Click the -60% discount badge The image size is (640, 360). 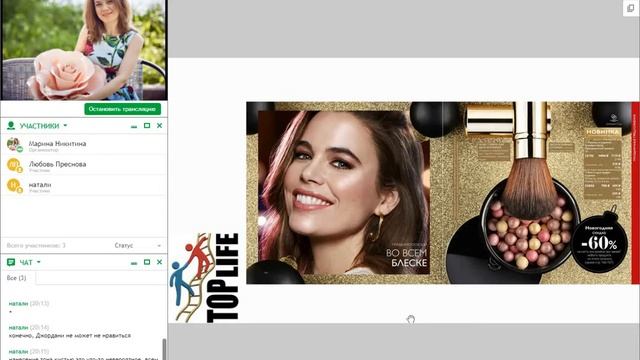[599, 243]
